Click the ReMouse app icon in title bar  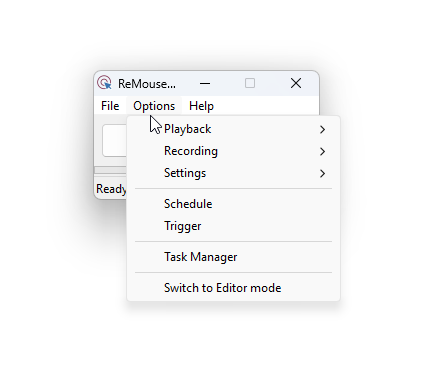click(104, 83)
